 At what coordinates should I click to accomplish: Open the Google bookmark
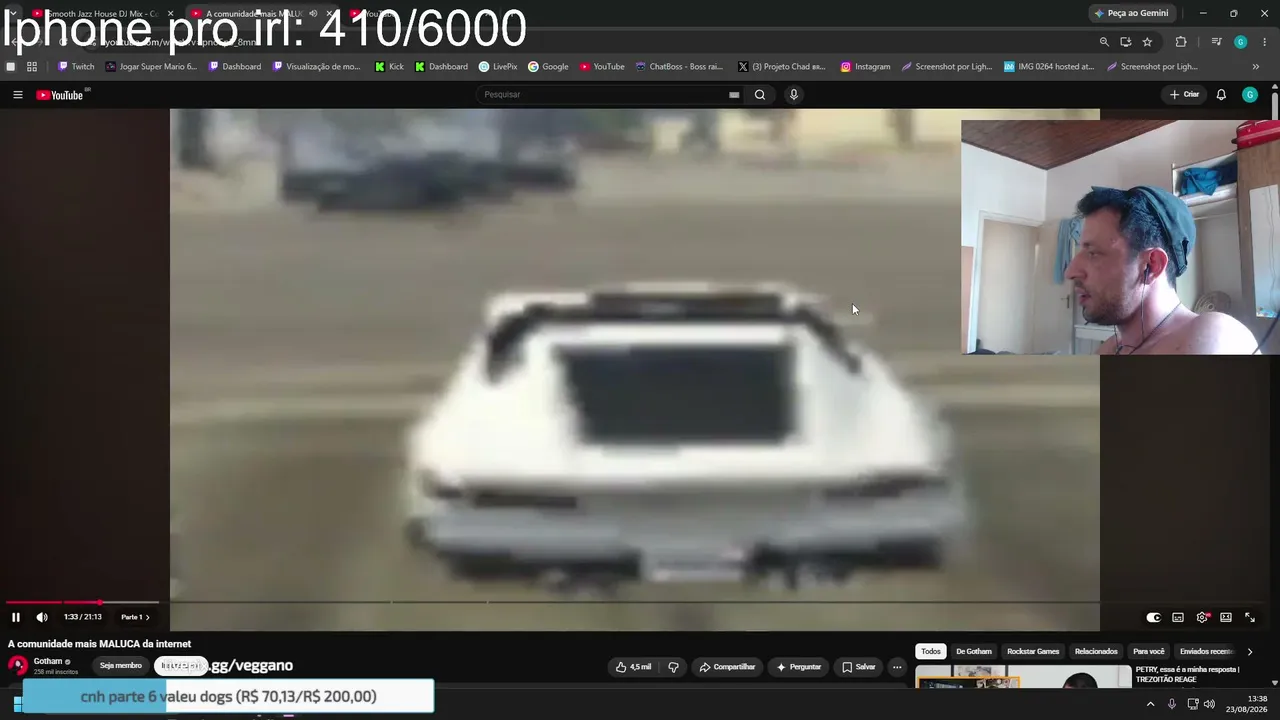(x=548, y=67)
